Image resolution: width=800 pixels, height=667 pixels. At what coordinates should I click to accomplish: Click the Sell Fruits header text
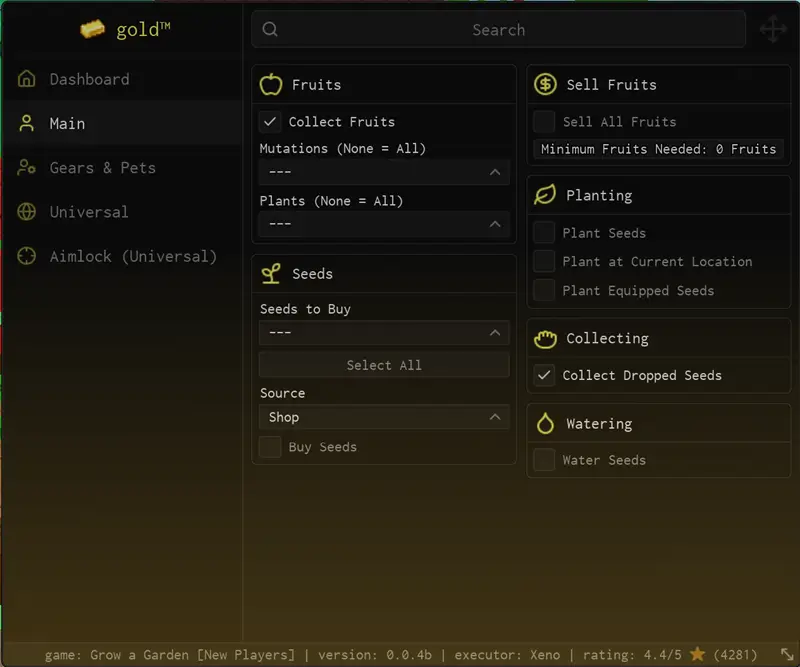coord(611,85)
